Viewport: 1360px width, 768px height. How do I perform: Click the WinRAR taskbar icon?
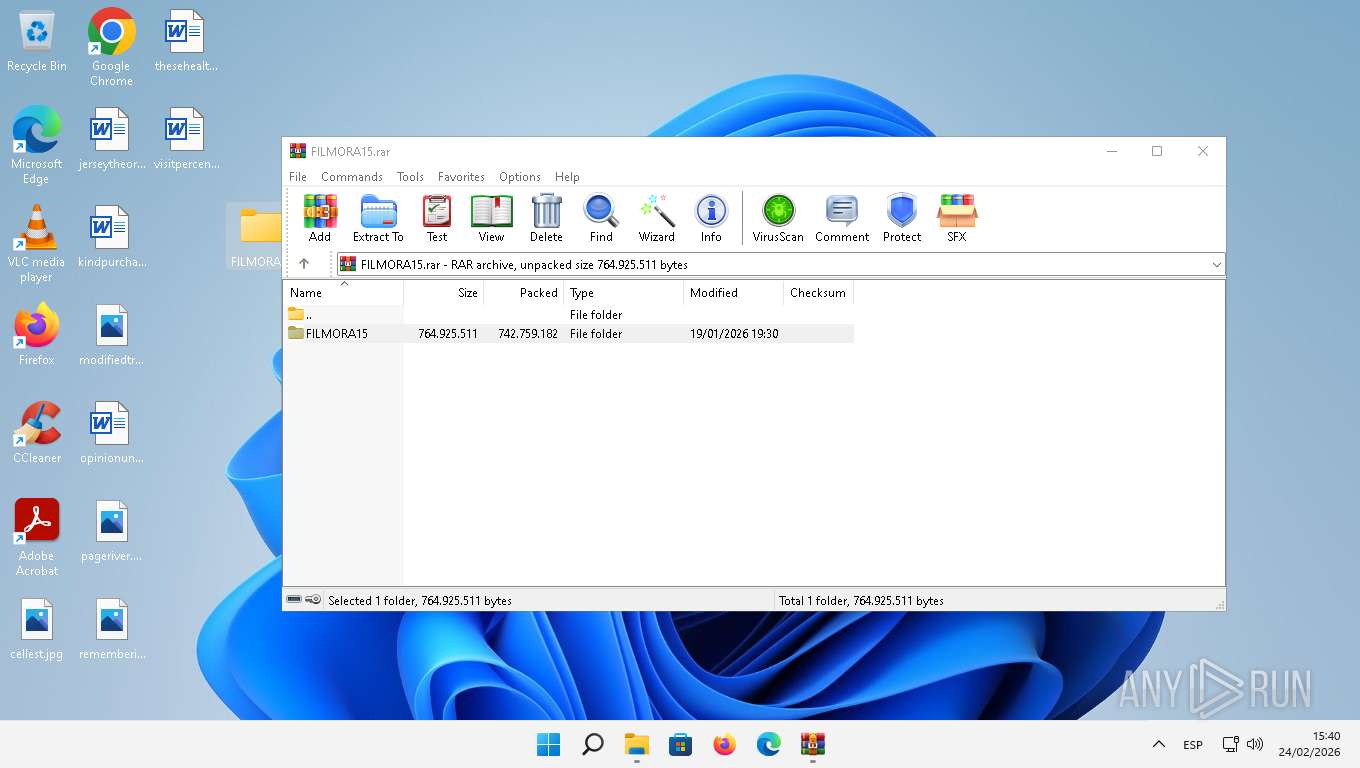coord(812,744)
